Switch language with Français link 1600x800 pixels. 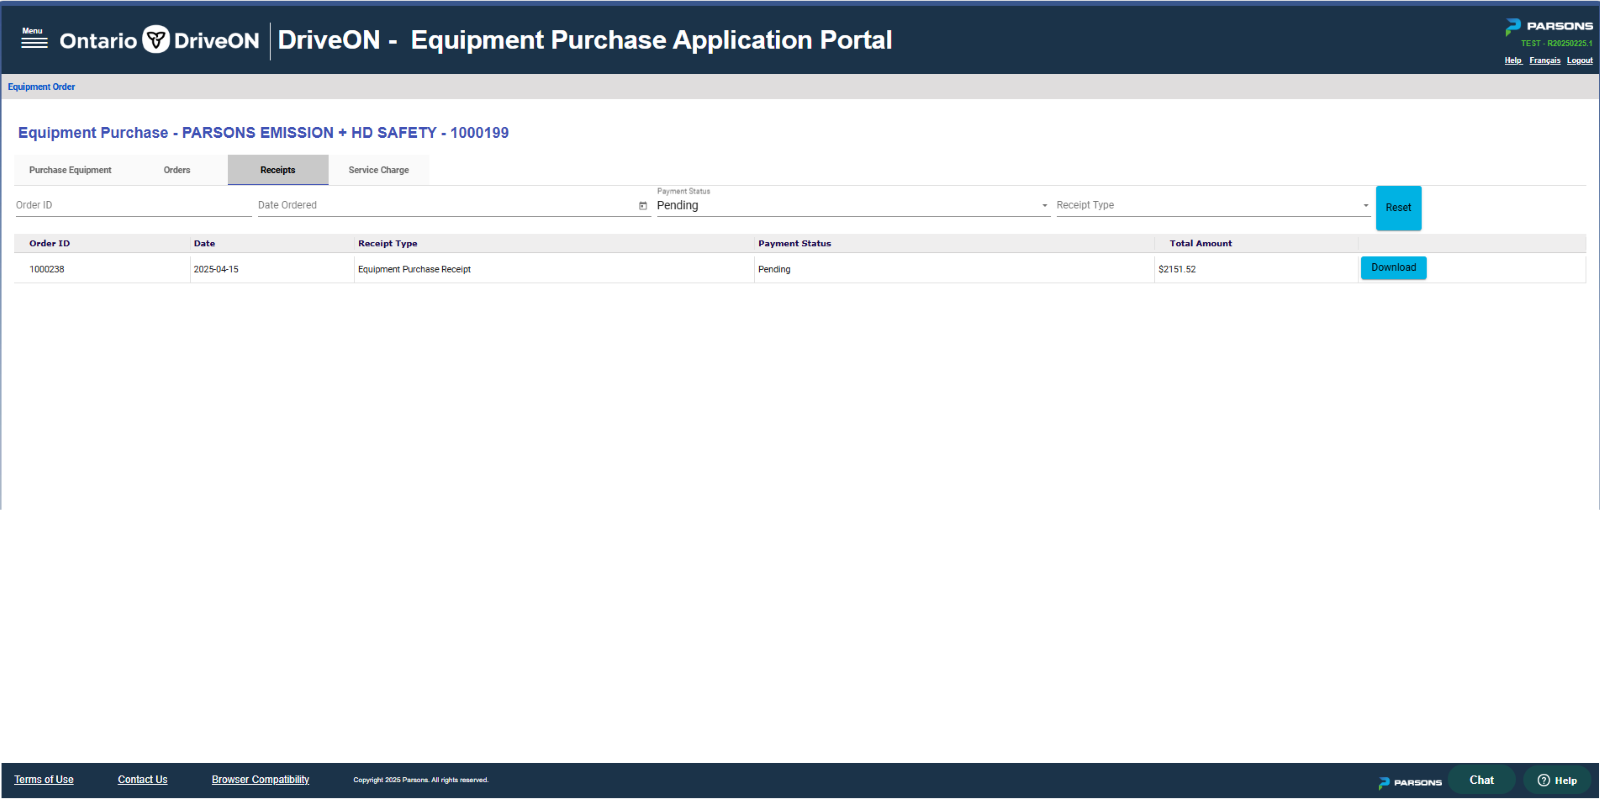click(1544, 61)
